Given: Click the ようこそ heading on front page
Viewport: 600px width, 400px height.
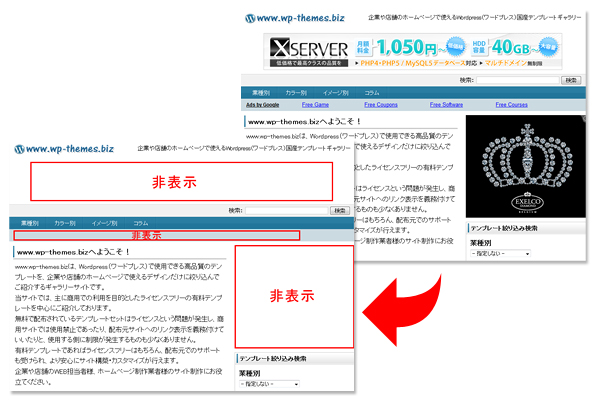Looking at the screenshot, I should pyautogui.click(x=73, y=252).
